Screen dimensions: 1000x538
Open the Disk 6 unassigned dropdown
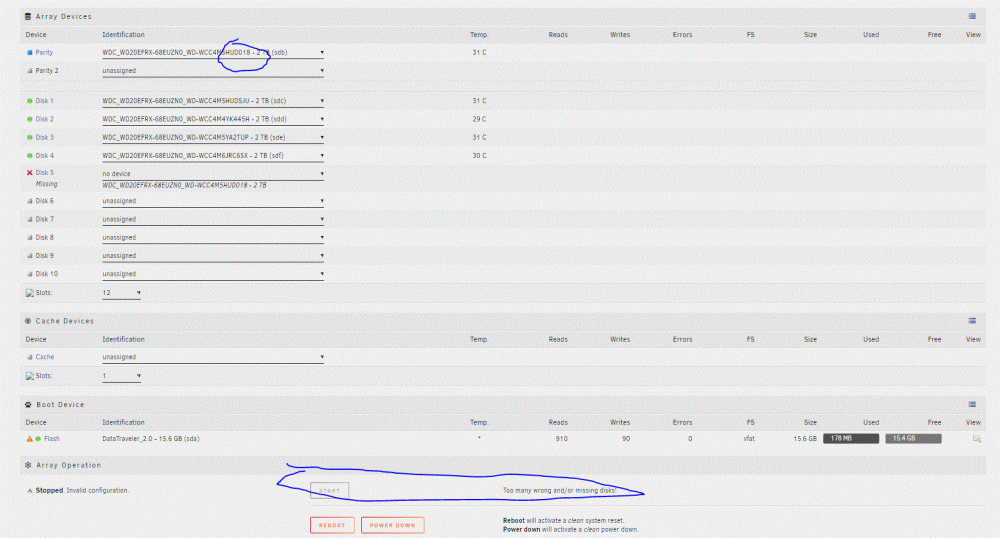[x=213, y=201]
